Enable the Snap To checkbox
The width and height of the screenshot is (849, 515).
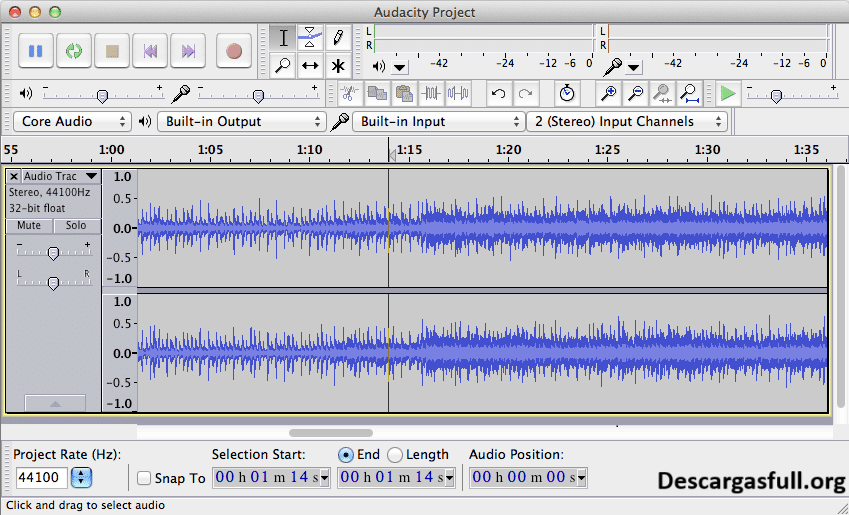145,478
